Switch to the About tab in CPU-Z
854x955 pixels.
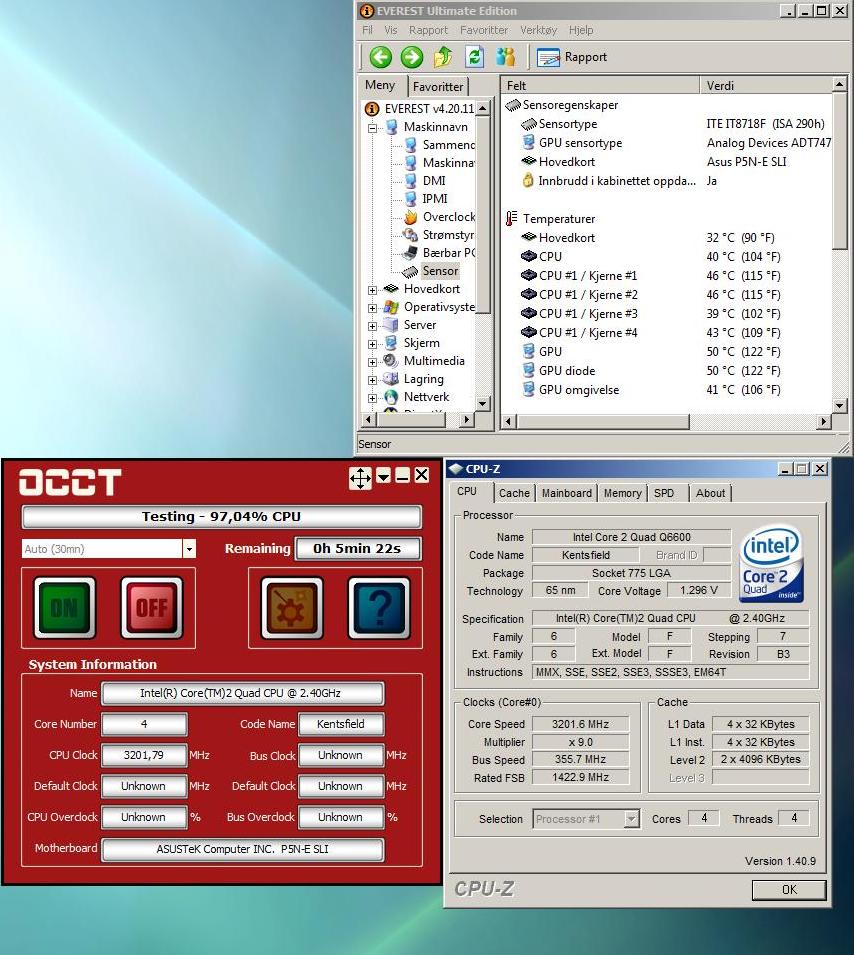point(710,493)
